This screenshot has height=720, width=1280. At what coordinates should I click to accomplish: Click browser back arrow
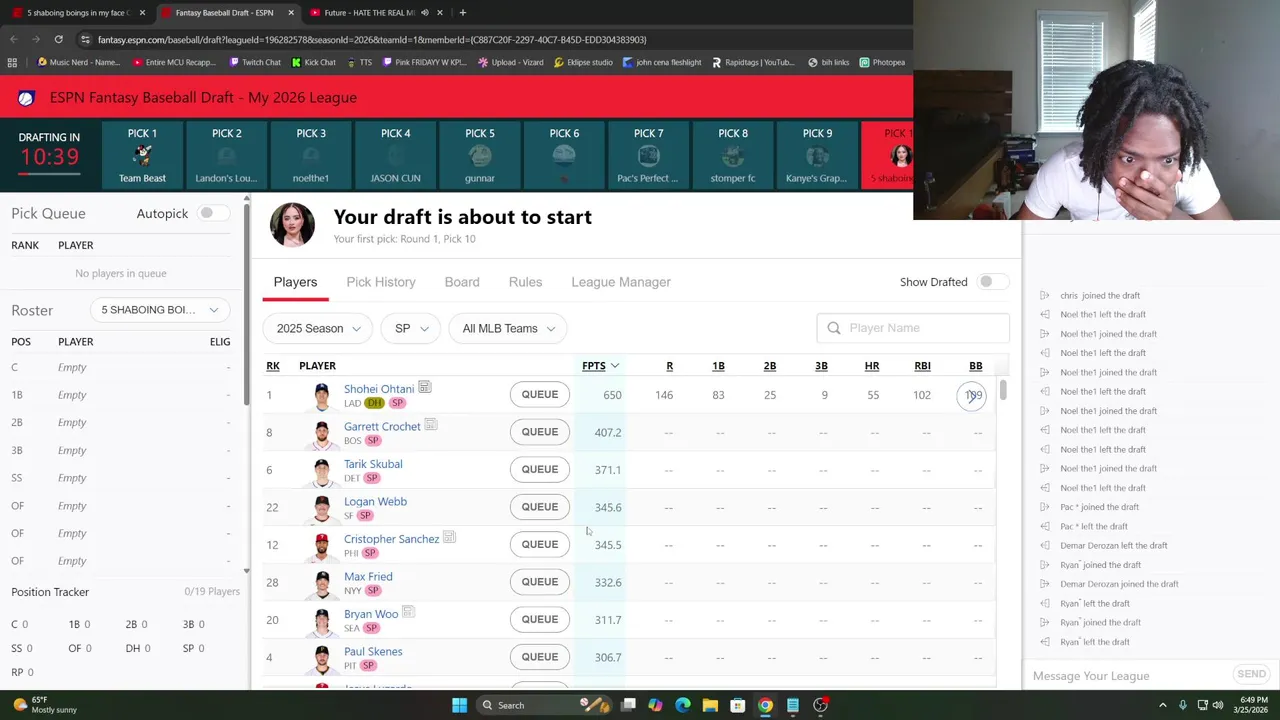coord(13,39)
